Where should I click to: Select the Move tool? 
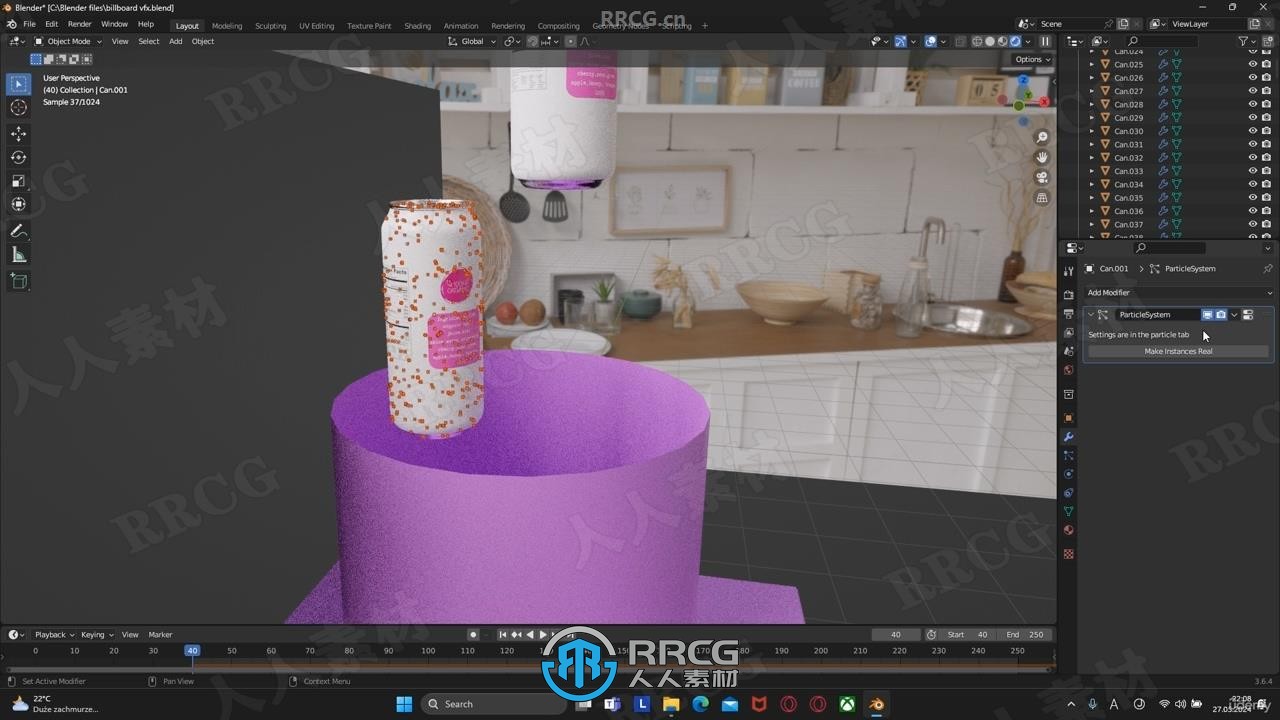pos(18,133)
